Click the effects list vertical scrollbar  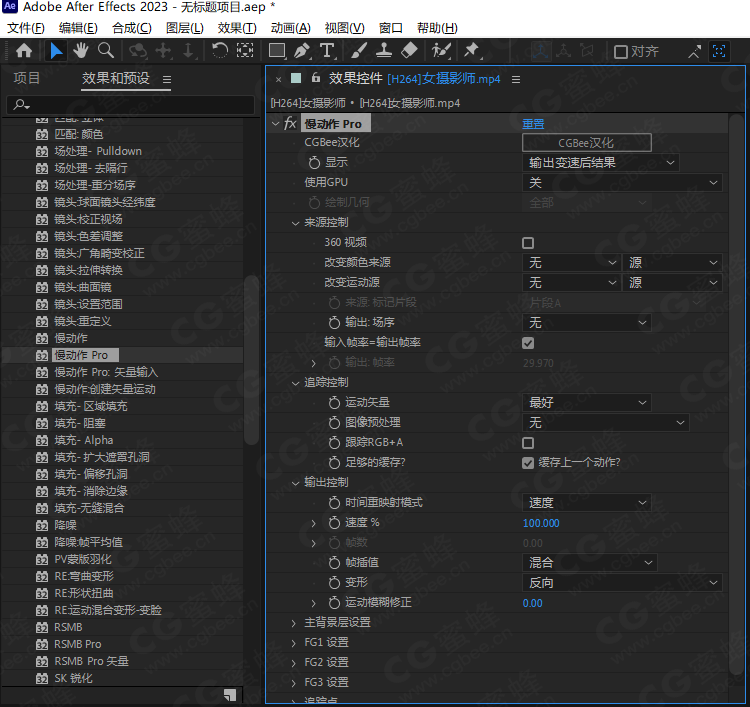click(x=250, y=361)
